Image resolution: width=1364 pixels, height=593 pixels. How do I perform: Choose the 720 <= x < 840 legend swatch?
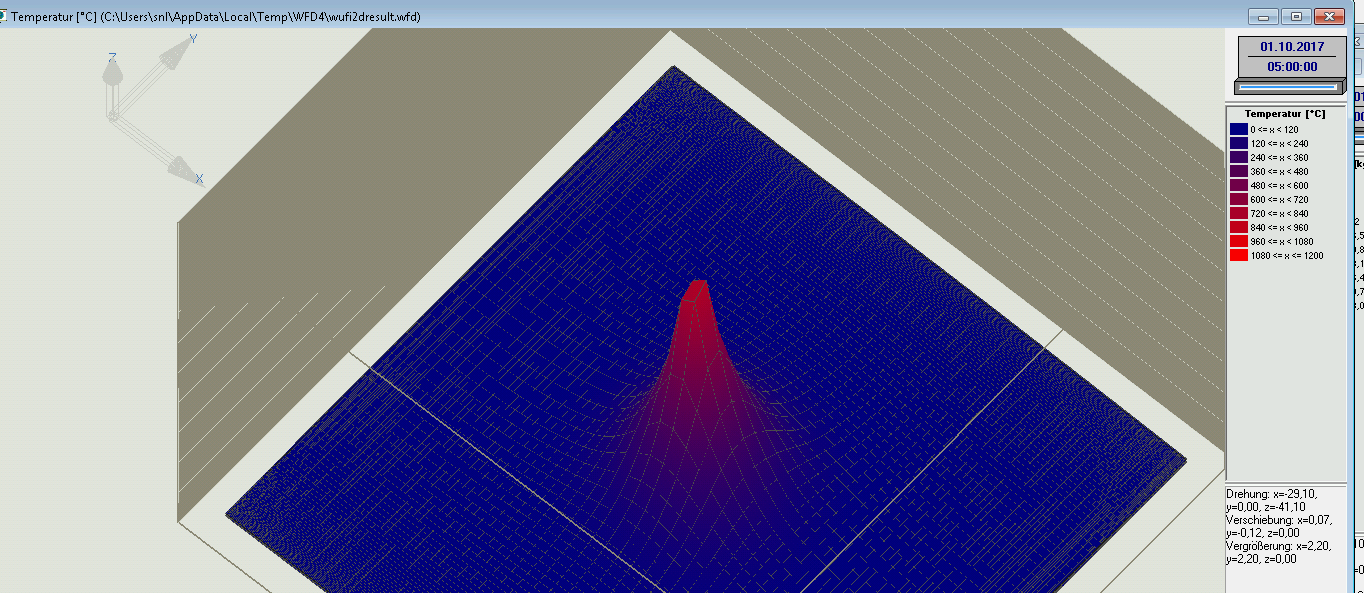pyautogui.click(x=1238, y=214)
